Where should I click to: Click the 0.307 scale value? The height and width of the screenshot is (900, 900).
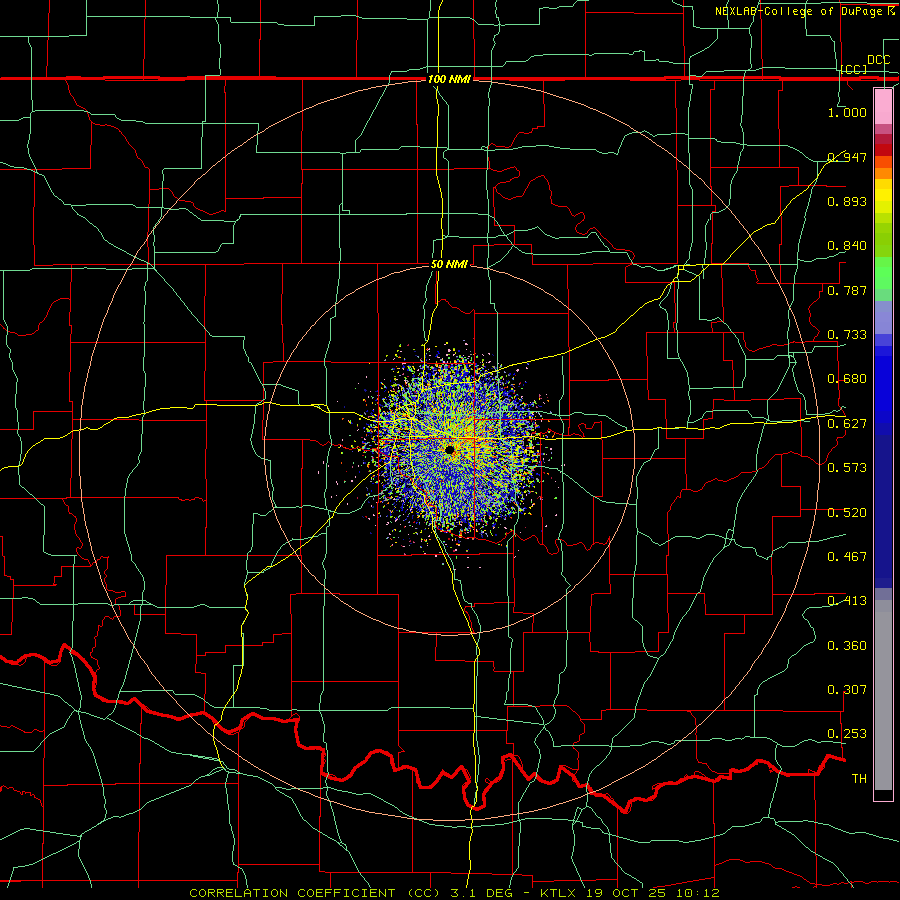847,690
